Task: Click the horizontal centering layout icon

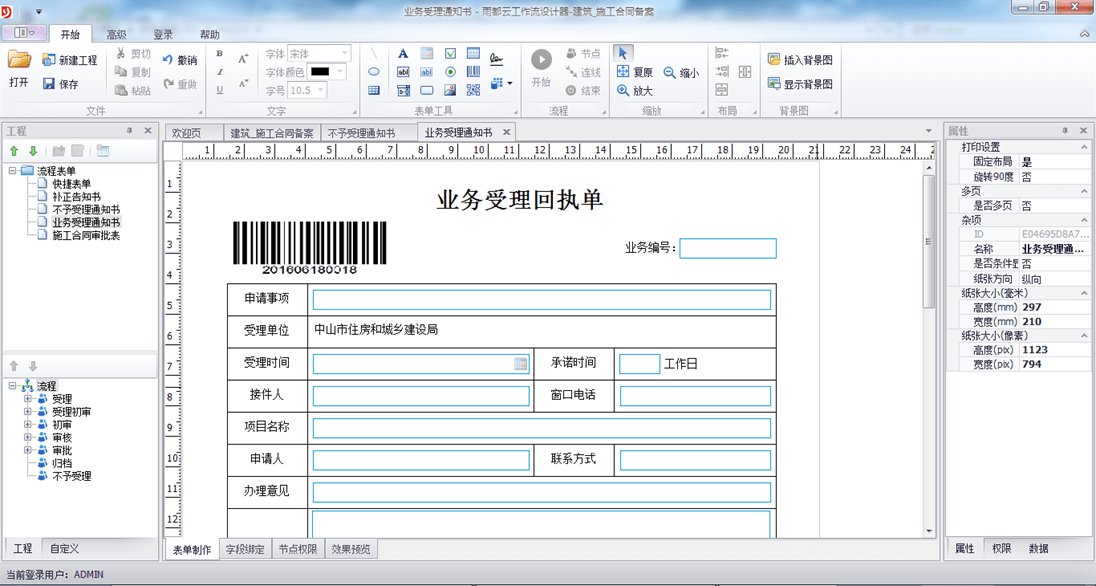Action: (x=745, y=71)
